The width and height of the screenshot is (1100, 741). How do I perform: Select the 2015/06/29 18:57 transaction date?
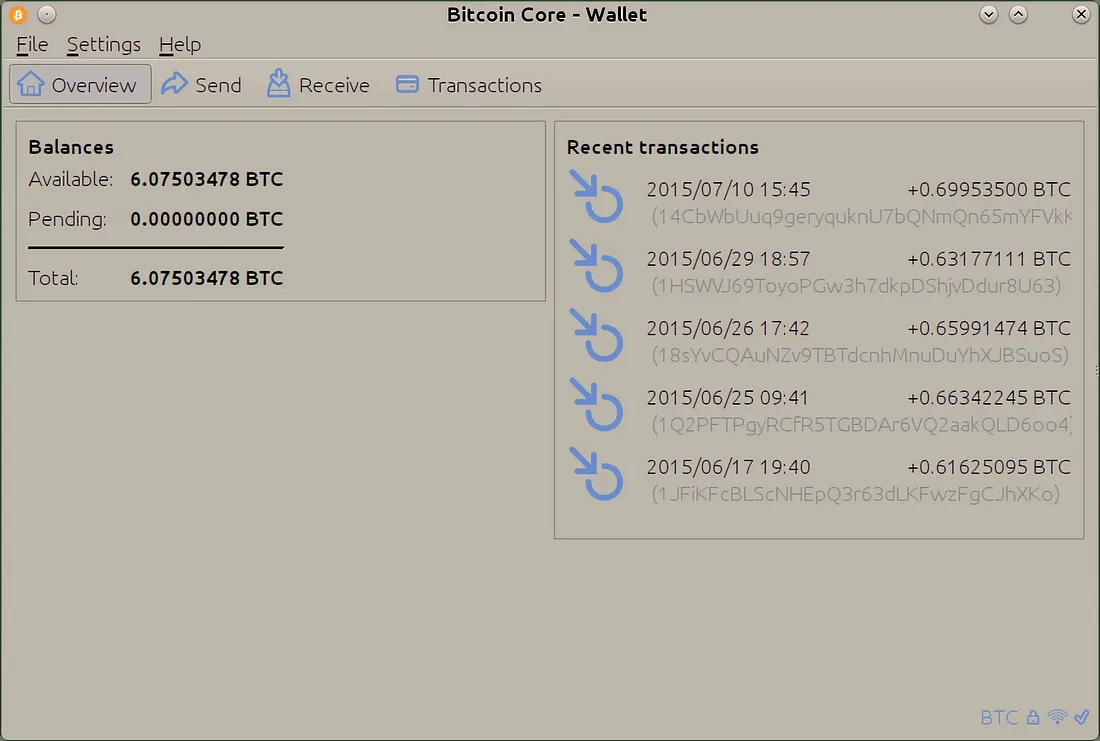[728, 259]
